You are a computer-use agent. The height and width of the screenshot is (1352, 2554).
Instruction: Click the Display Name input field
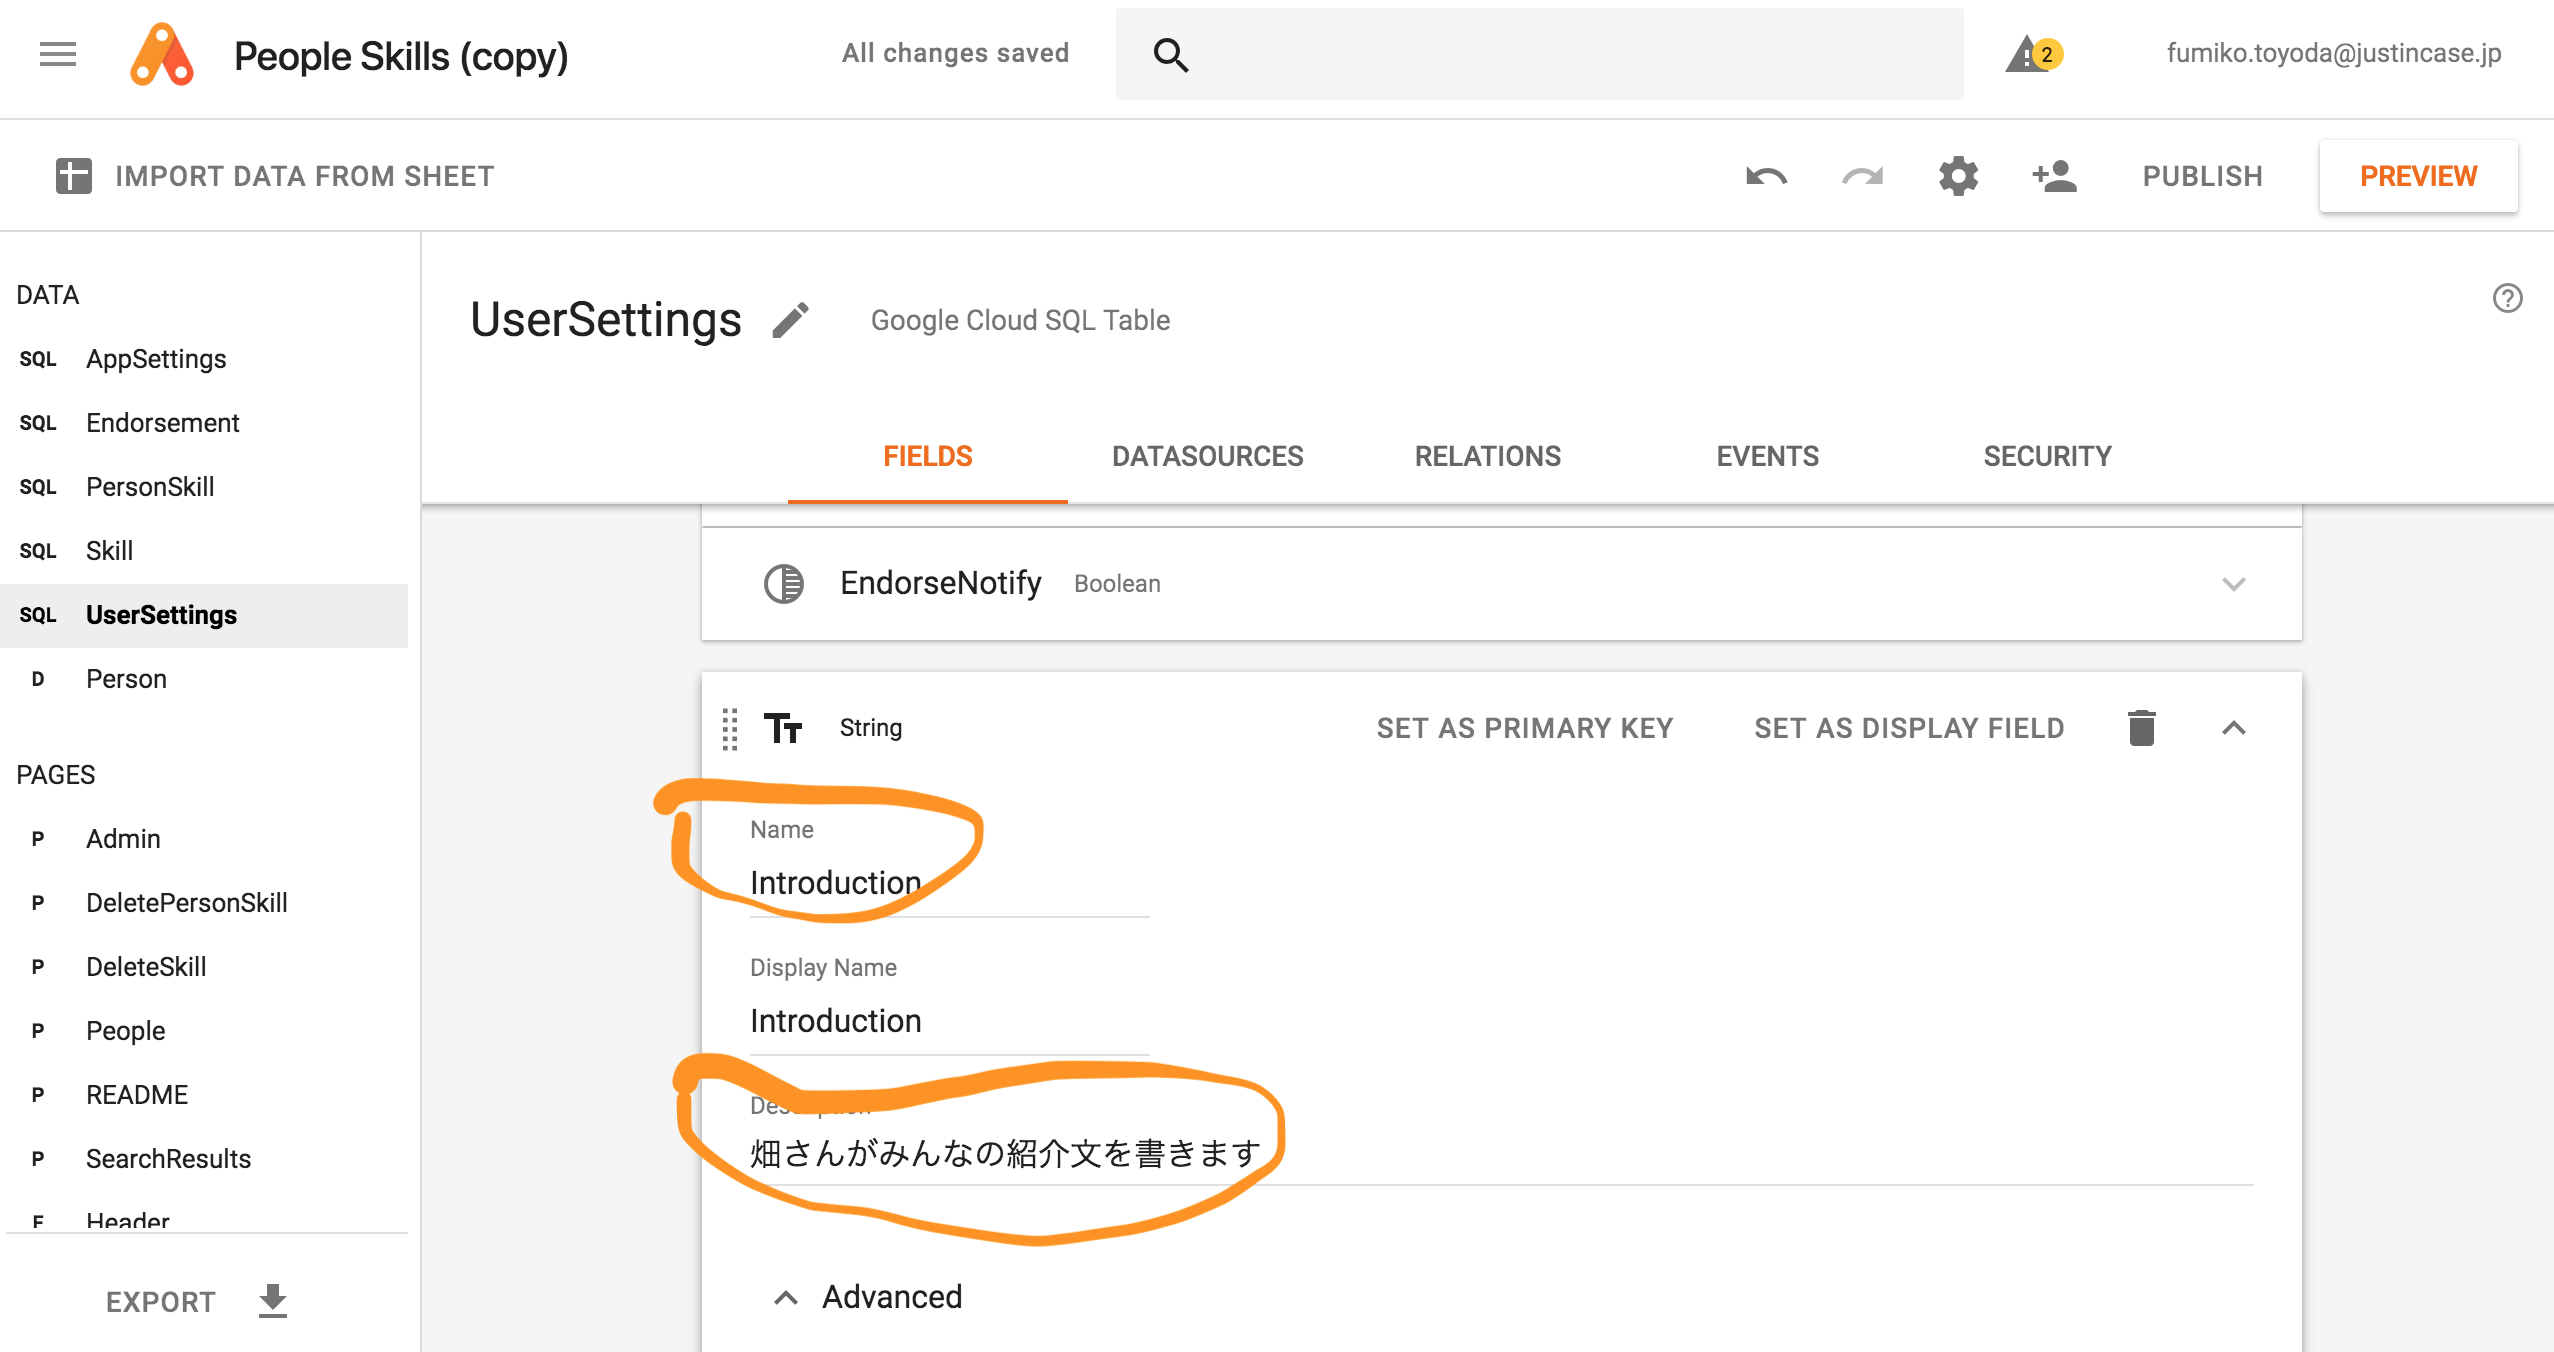click(948, 1021)
